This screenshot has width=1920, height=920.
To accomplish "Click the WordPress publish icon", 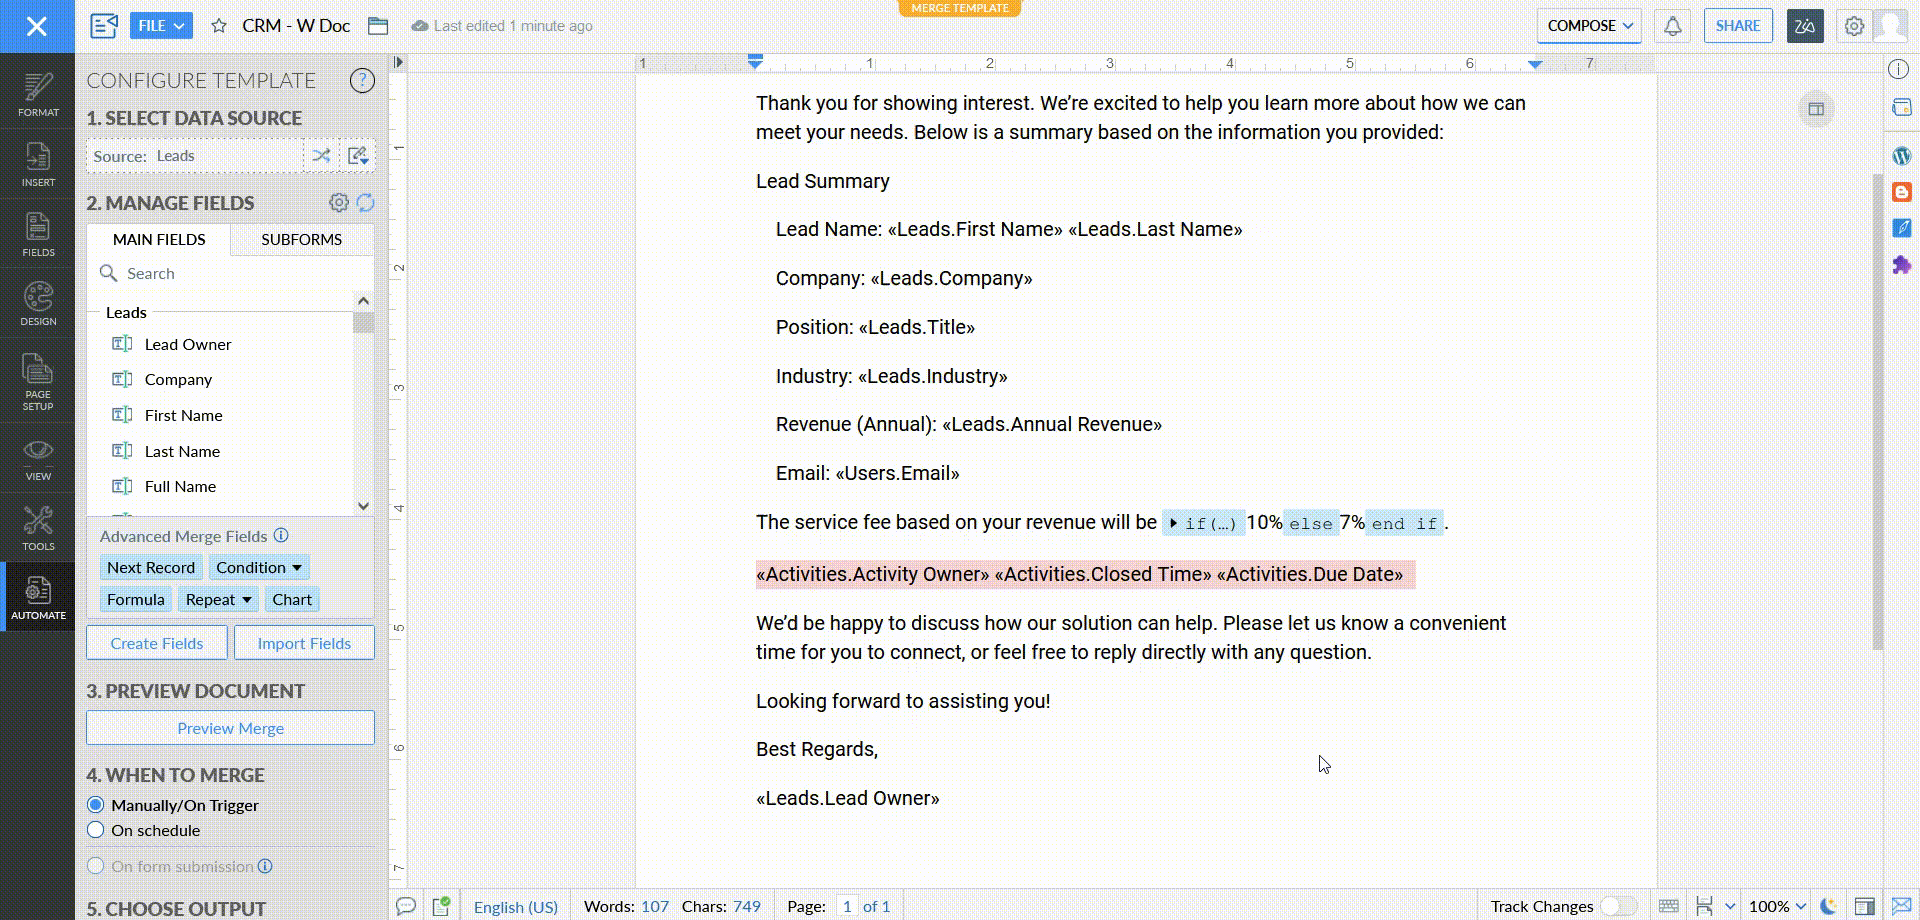I will pos(1901,155).
